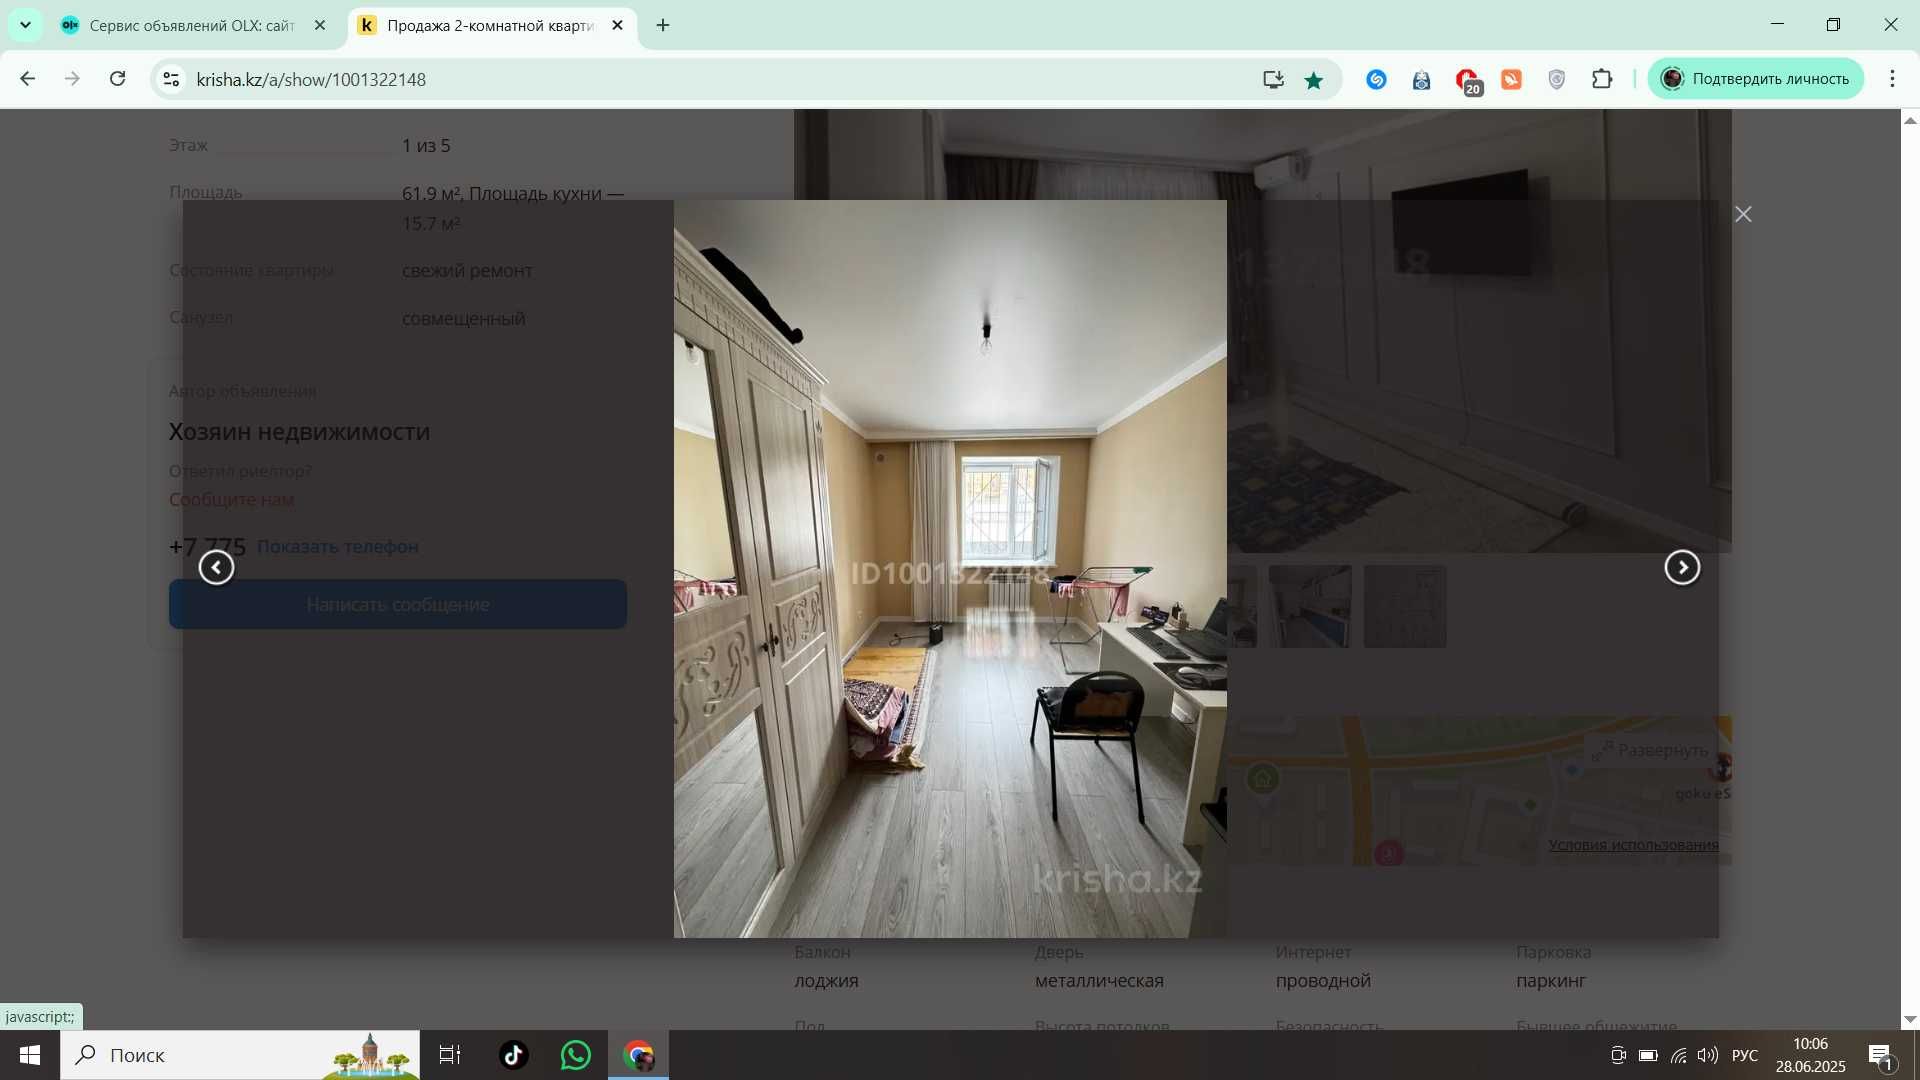The height and width of the screenshot is (1080, 1920).
Task: Close the photo gallery overlay
Action: [1743, 214]
